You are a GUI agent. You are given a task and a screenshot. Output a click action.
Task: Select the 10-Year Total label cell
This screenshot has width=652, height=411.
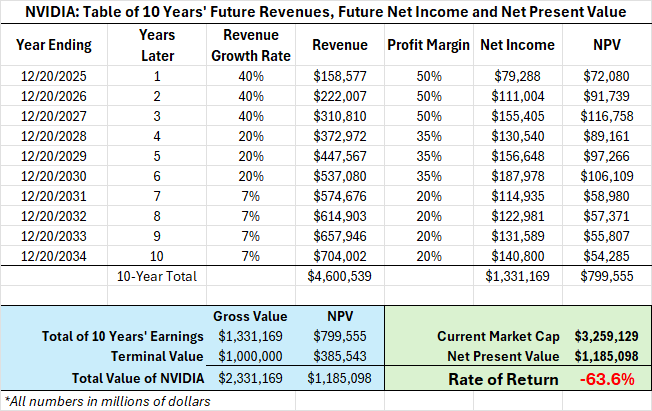157,276
